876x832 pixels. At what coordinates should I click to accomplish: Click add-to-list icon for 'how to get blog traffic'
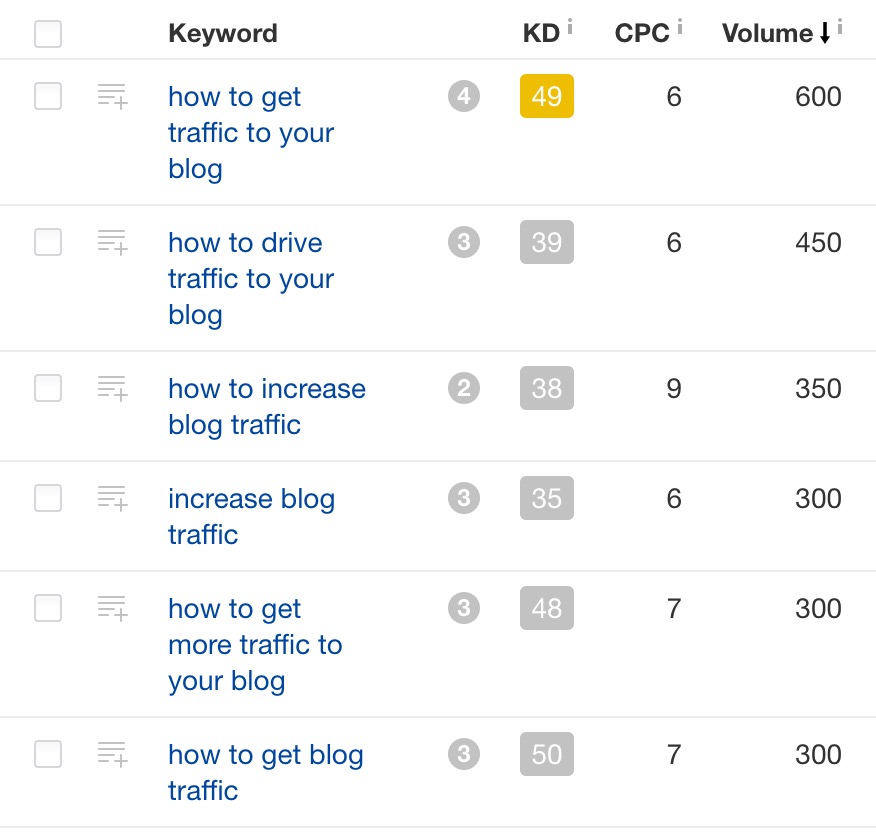112,754
